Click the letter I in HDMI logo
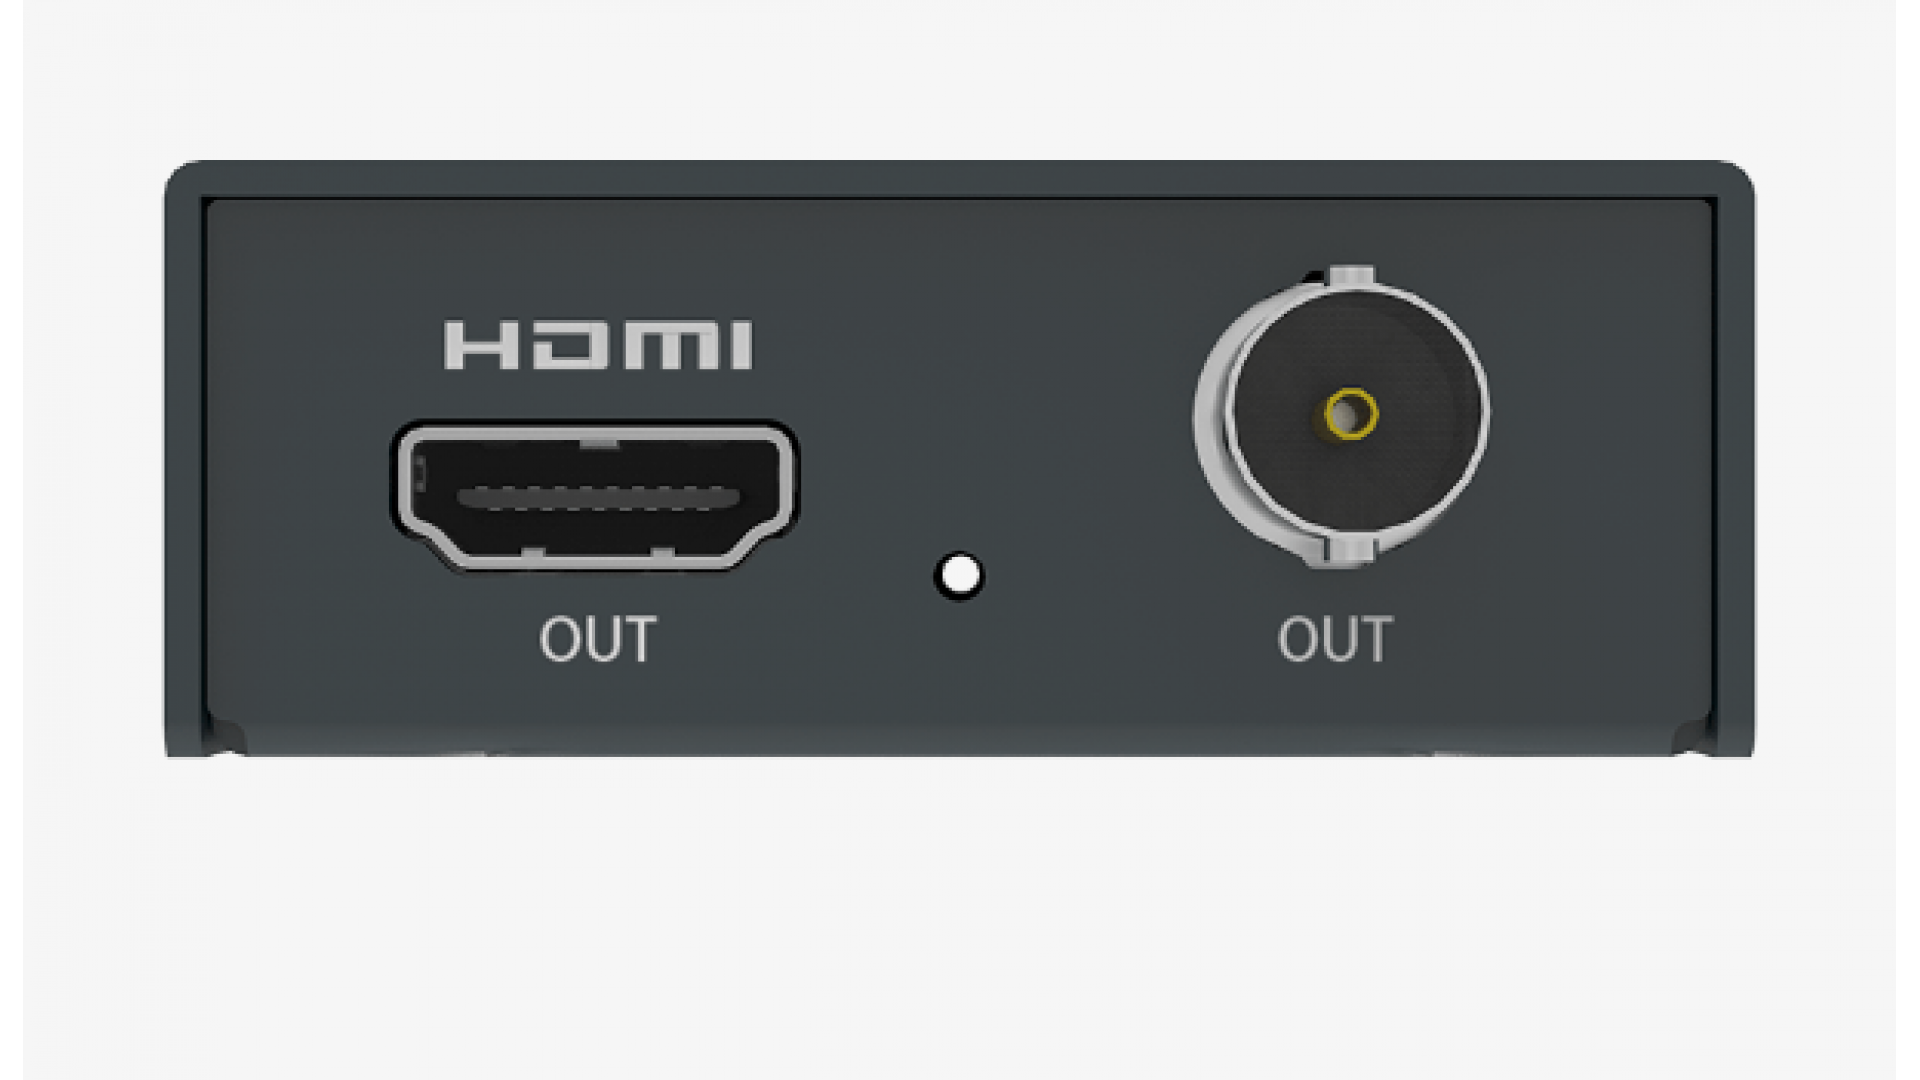The width and height of the screenshot is (1920, 1080). pyautogui.click(x=742, y=345)
